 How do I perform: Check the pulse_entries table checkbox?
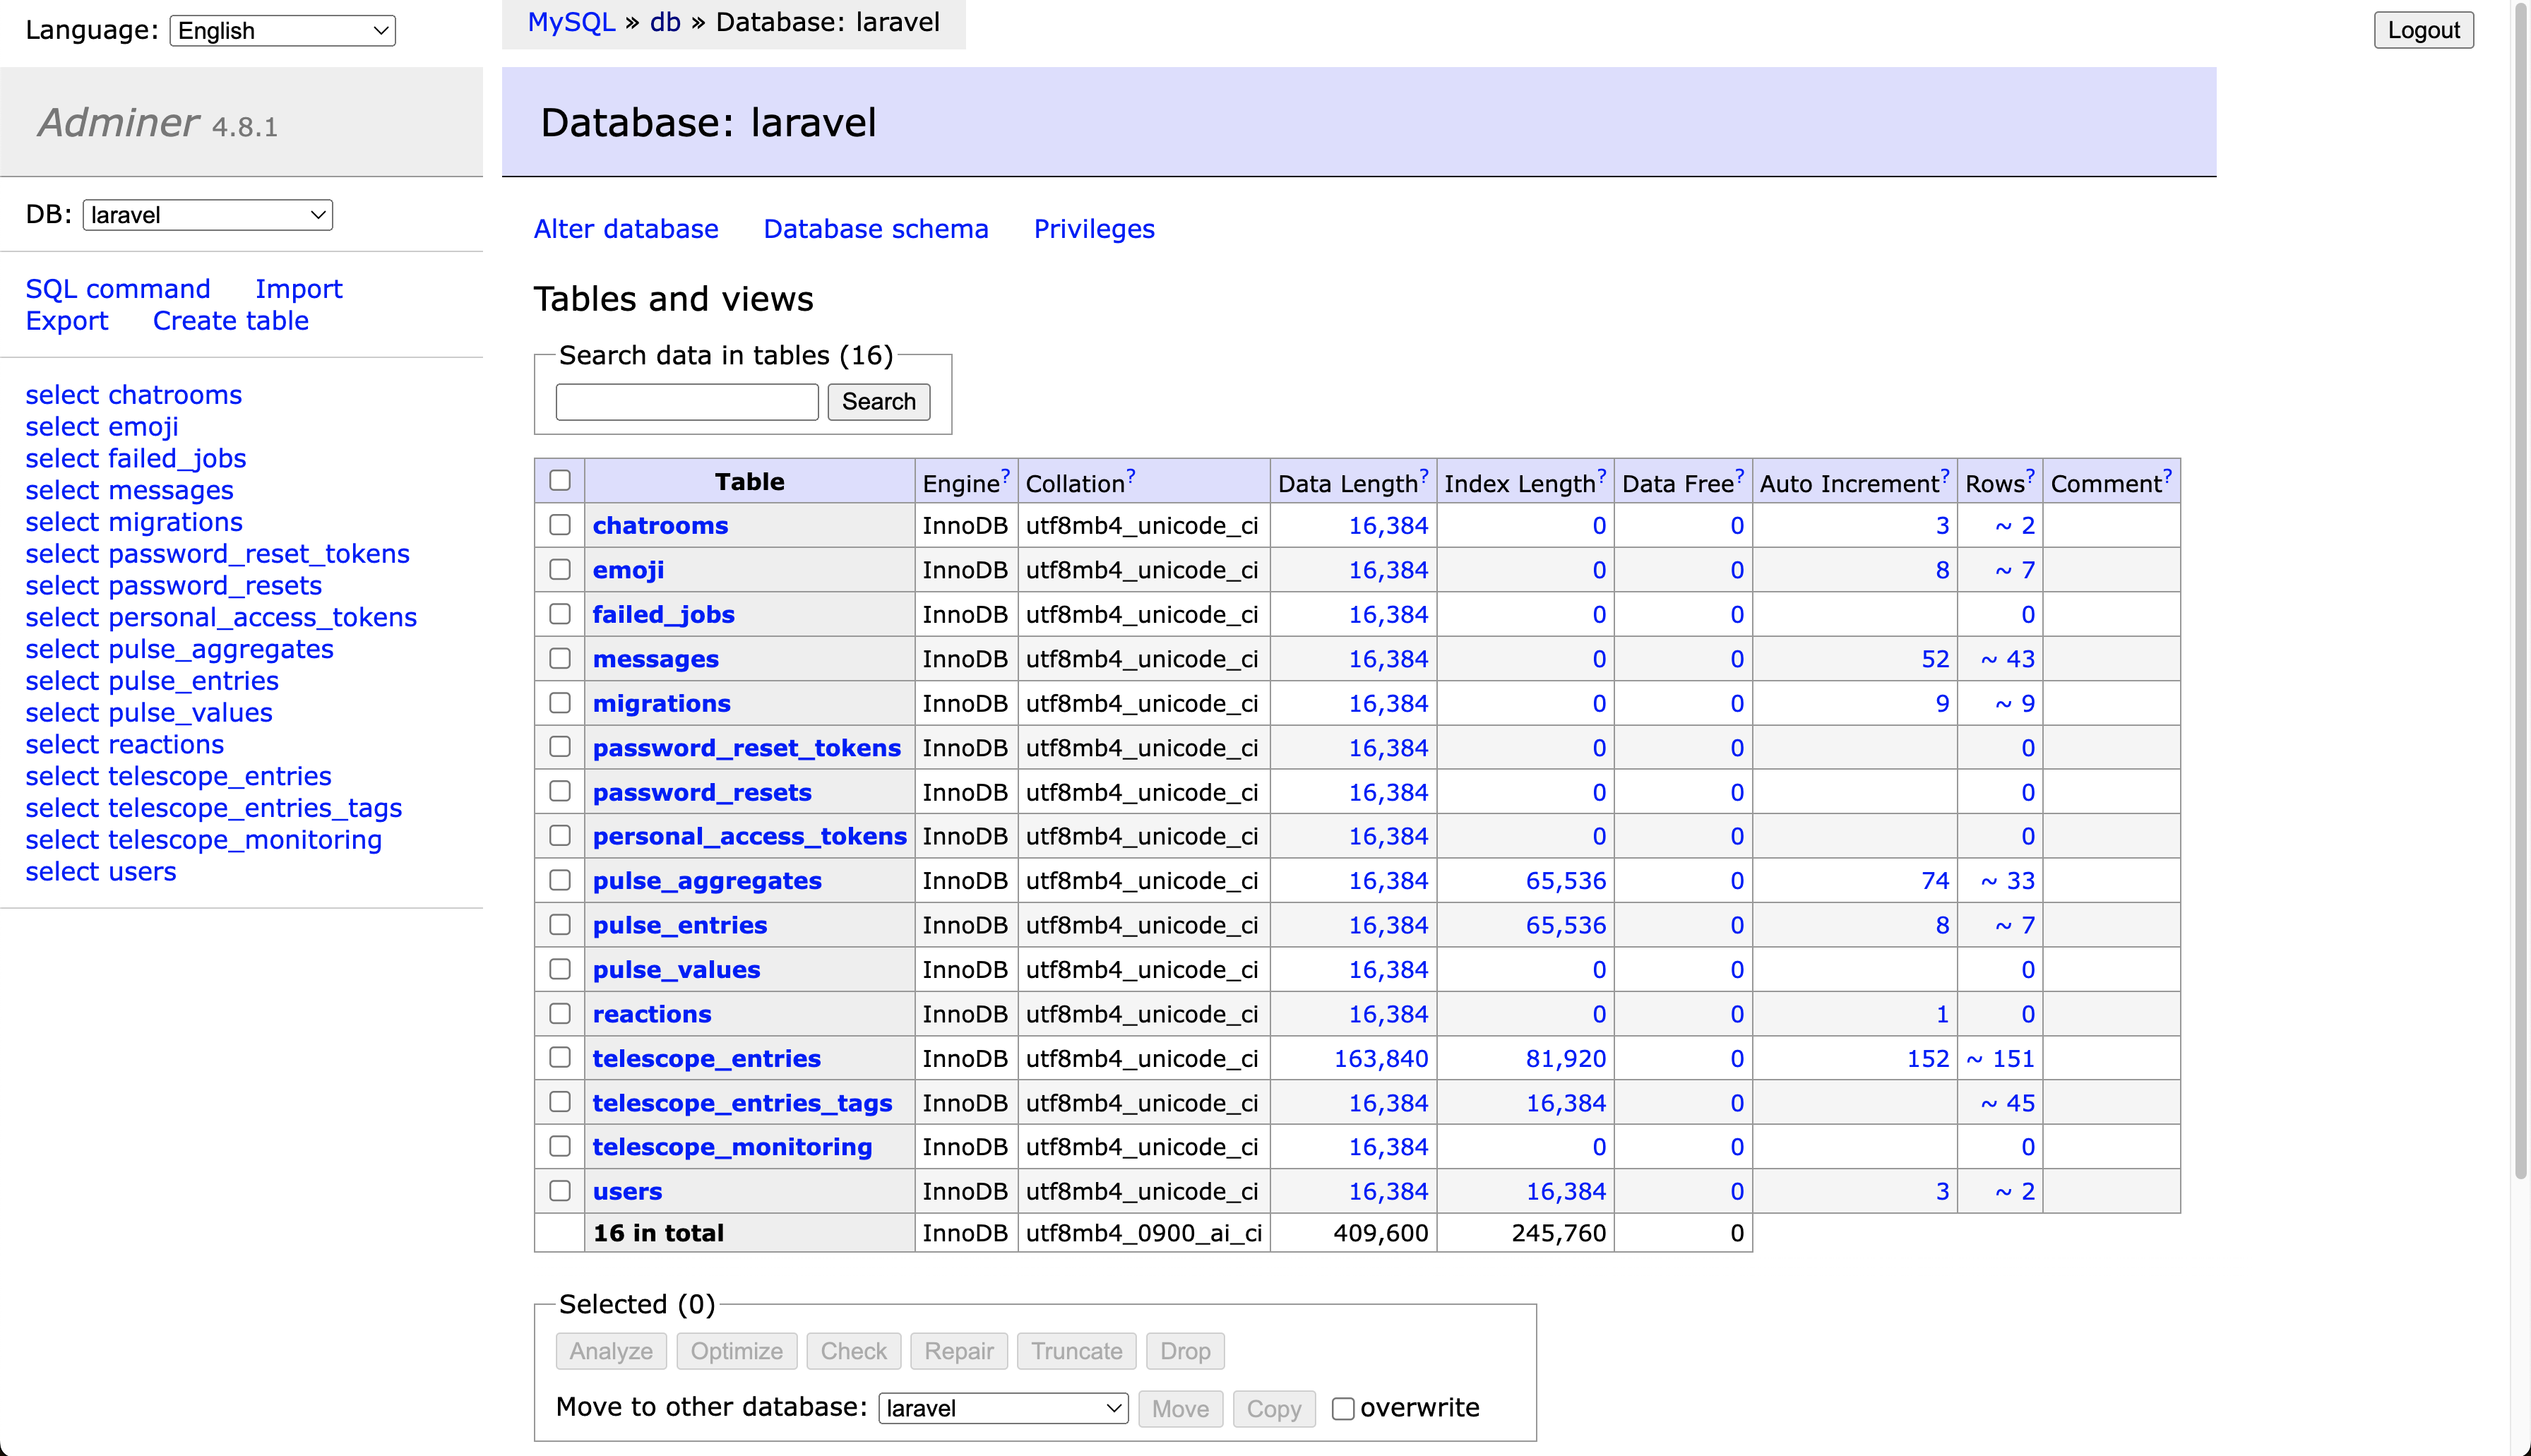tap(560, 925)
